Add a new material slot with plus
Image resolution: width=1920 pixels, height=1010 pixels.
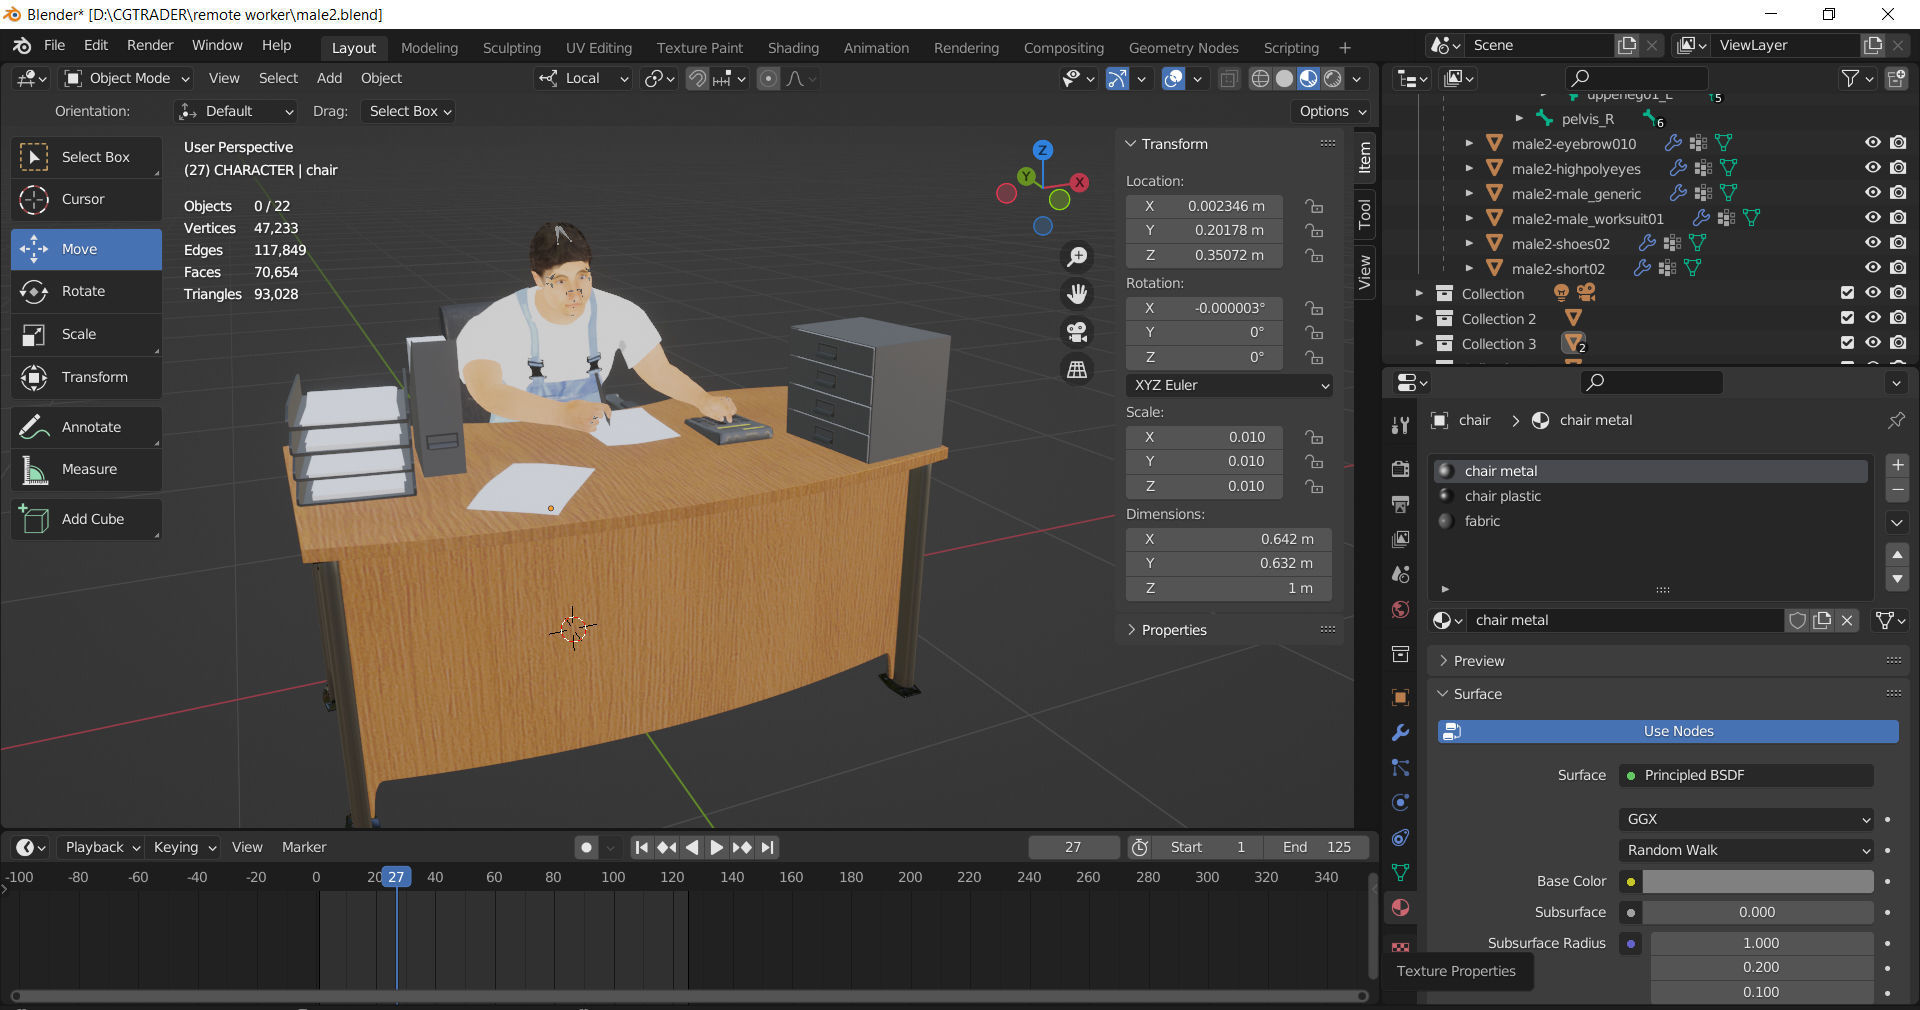click(x=1897, y=465)
